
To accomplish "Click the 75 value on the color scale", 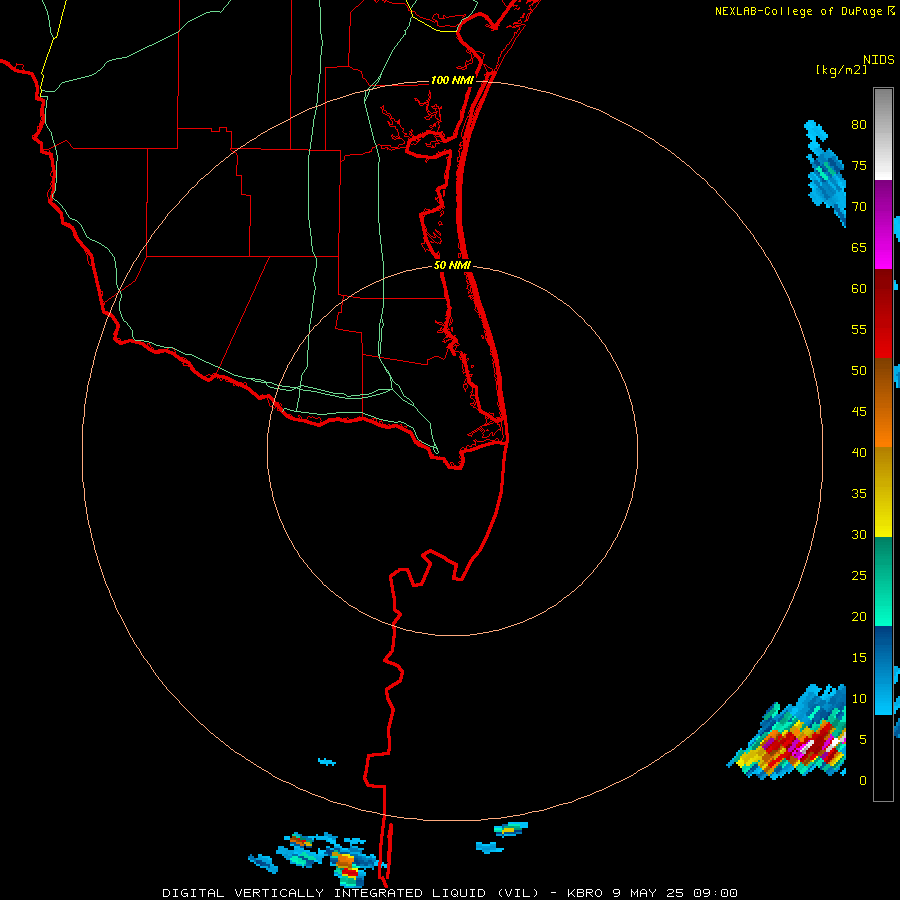I will (x=859, y=166).
